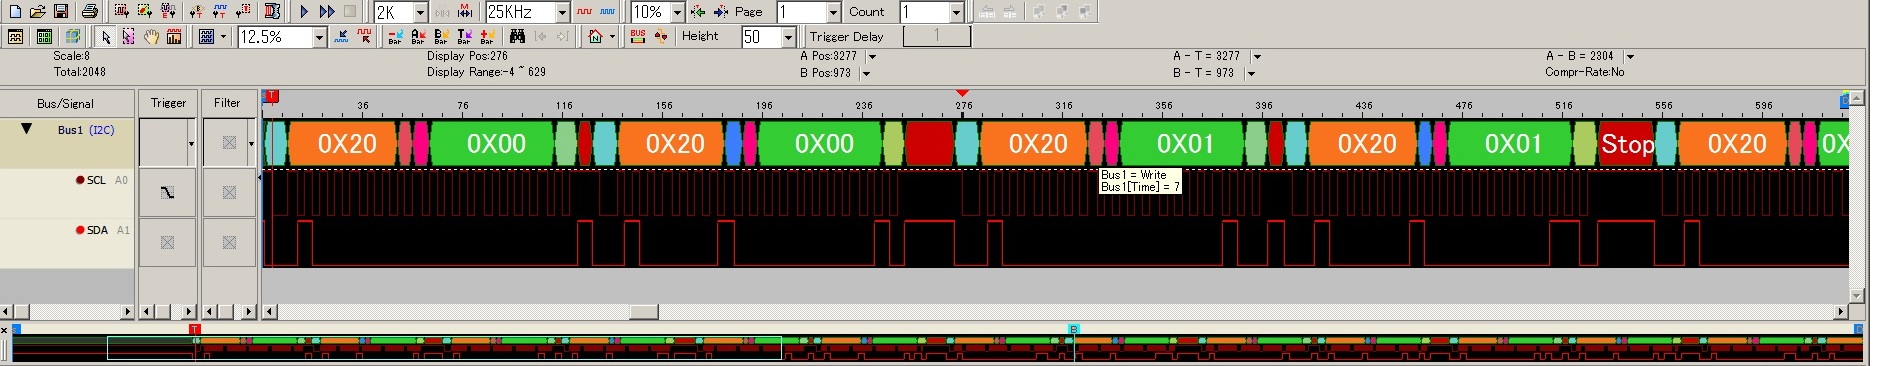1877x366 pixels.
Task: Open the Count value dropdown
Action: [x=956, y=12]
